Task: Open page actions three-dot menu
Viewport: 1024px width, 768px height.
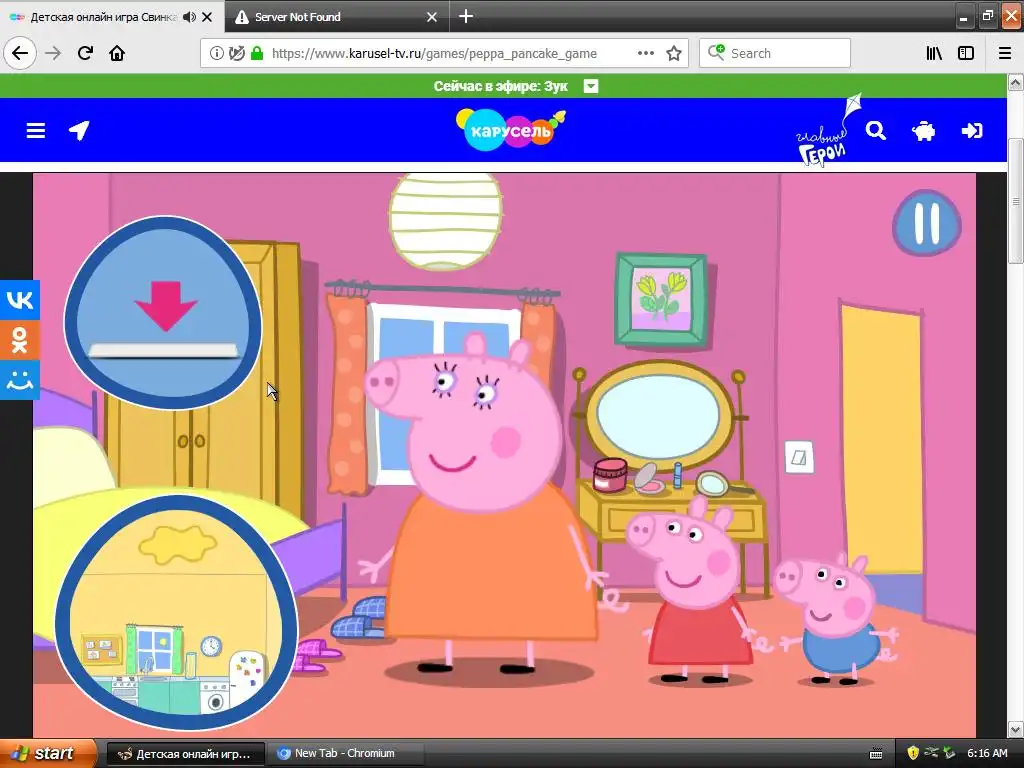Action: coord(645,53)
